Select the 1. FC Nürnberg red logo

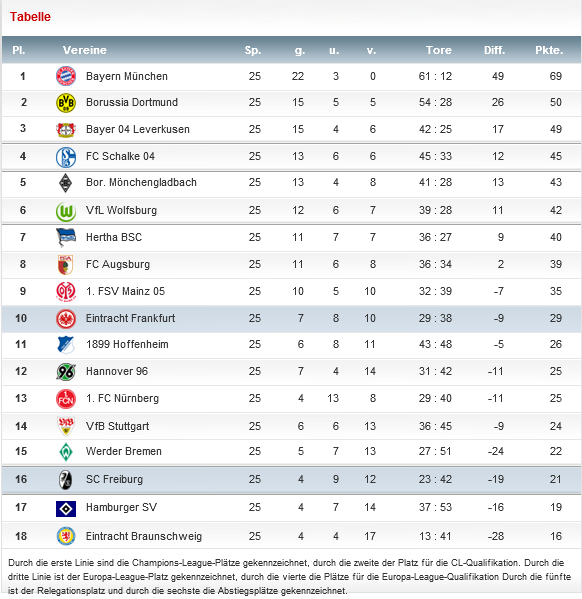[66, 399]
